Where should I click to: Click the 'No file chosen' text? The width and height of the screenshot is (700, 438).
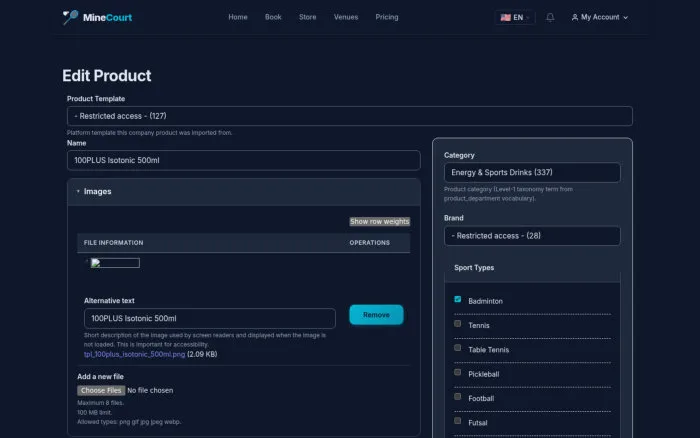pos(150,390)
